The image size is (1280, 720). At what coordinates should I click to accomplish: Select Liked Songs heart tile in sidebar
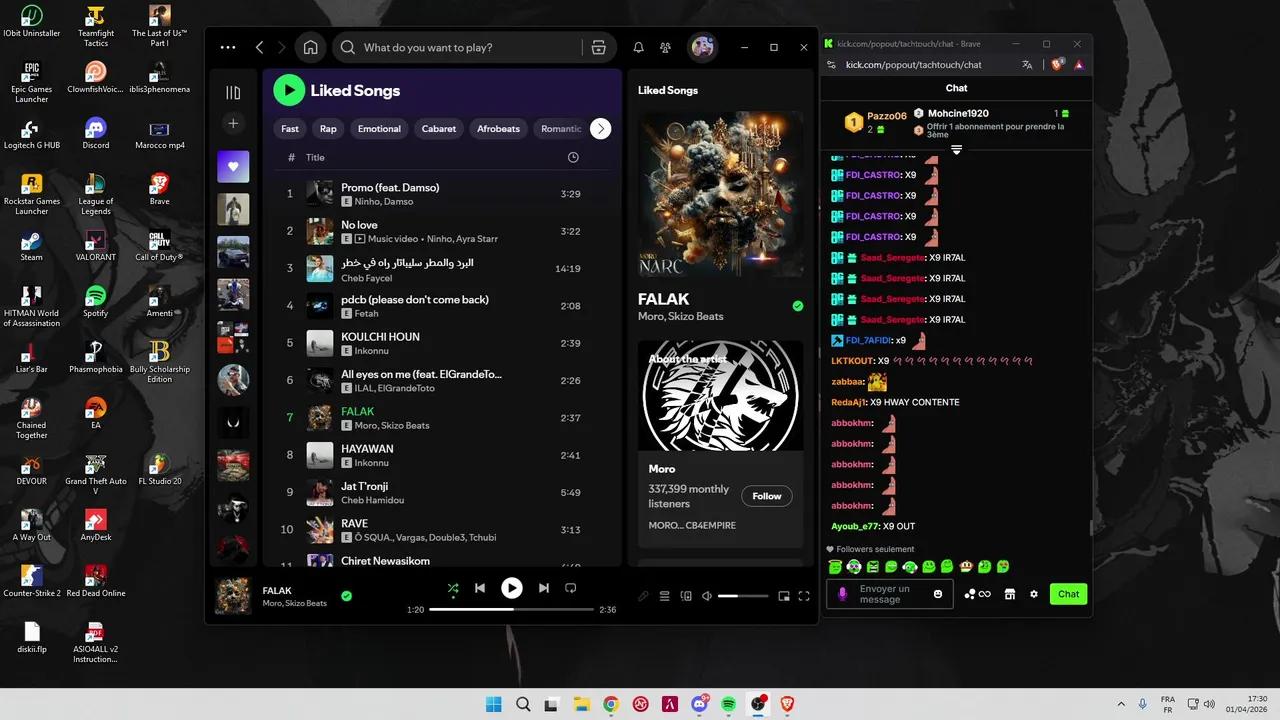point(233,166)
